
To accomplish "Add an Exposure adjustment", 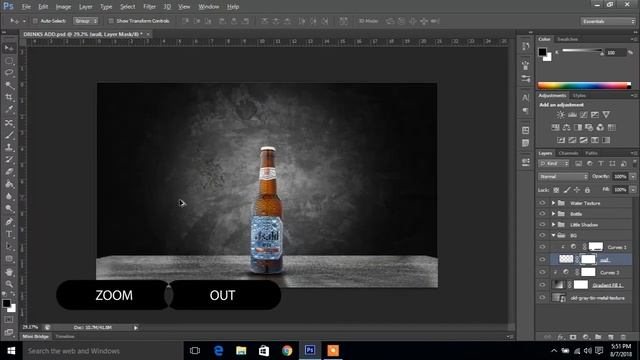I will coord(595,115).
